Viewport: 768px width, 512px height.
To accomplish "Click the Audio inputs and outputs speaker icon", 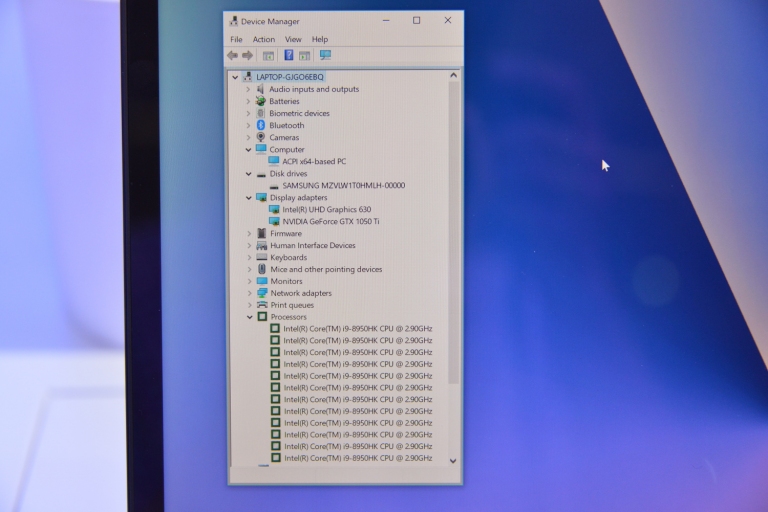I will point(261,89).
